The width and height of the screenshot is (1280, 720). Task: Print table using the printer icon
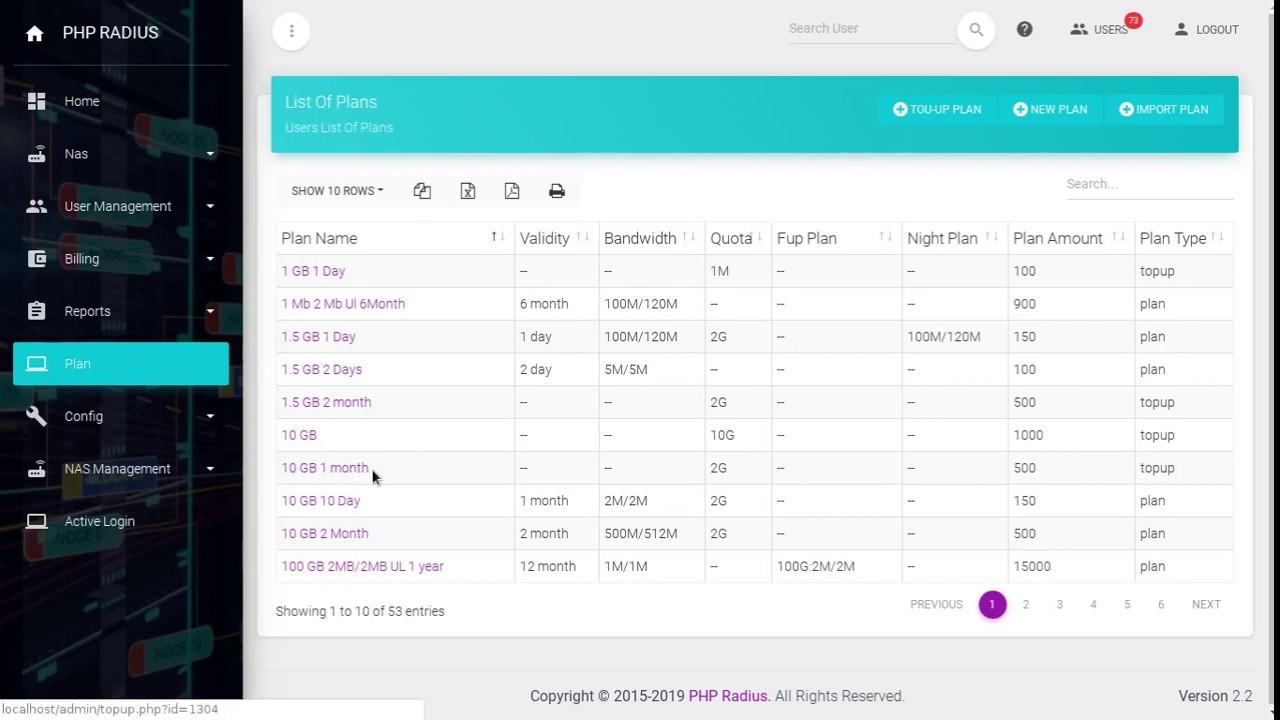pyautogui.click(x=557, y=191)
